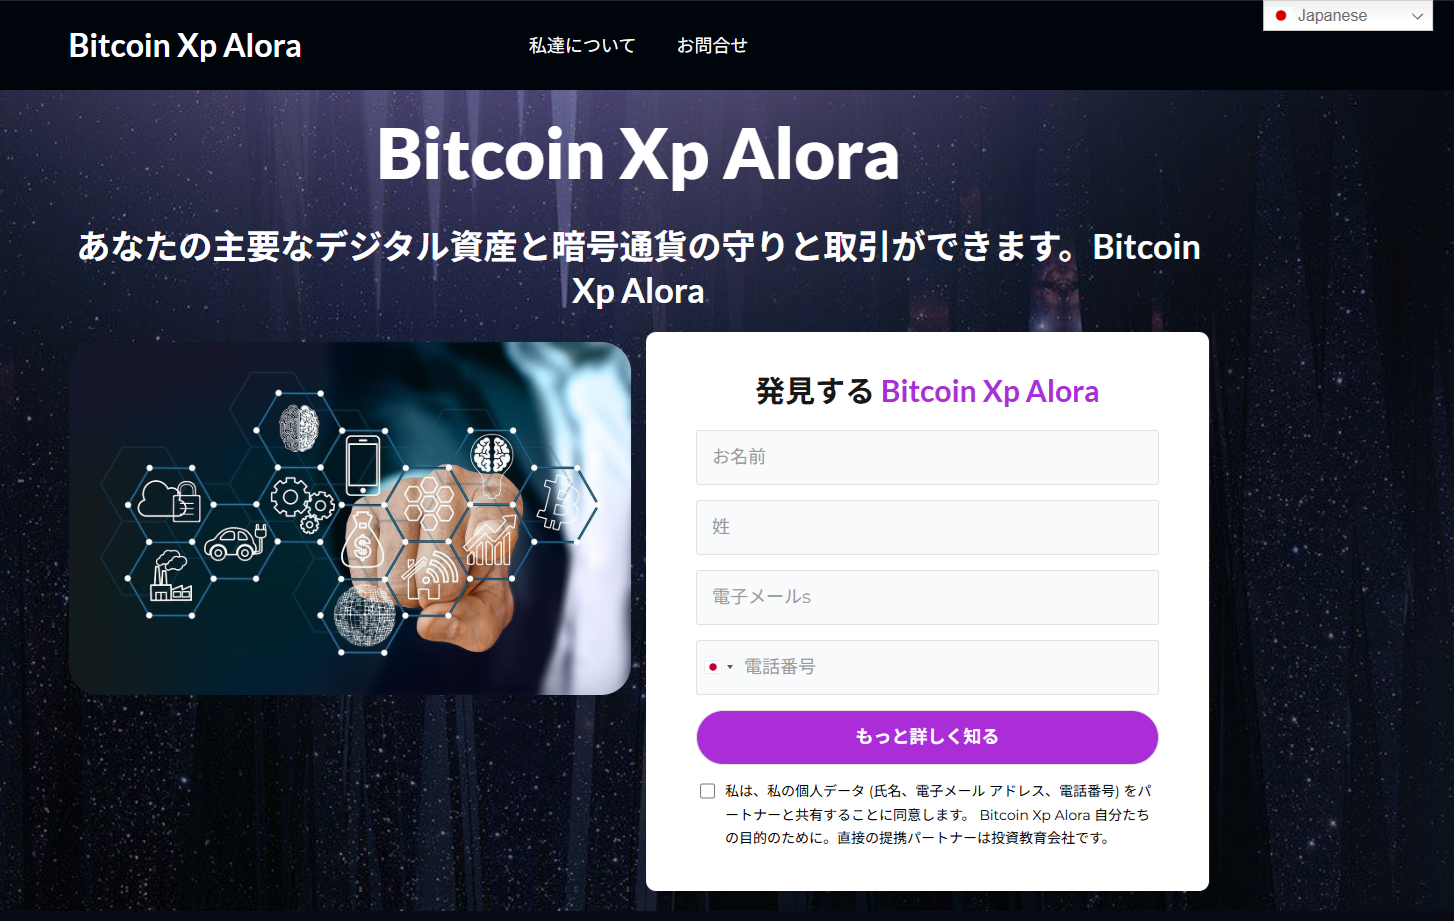This screenshot has height=921, width=1454.
Task: Open the Japanese language dropdown
Action: coord(1348,16)
